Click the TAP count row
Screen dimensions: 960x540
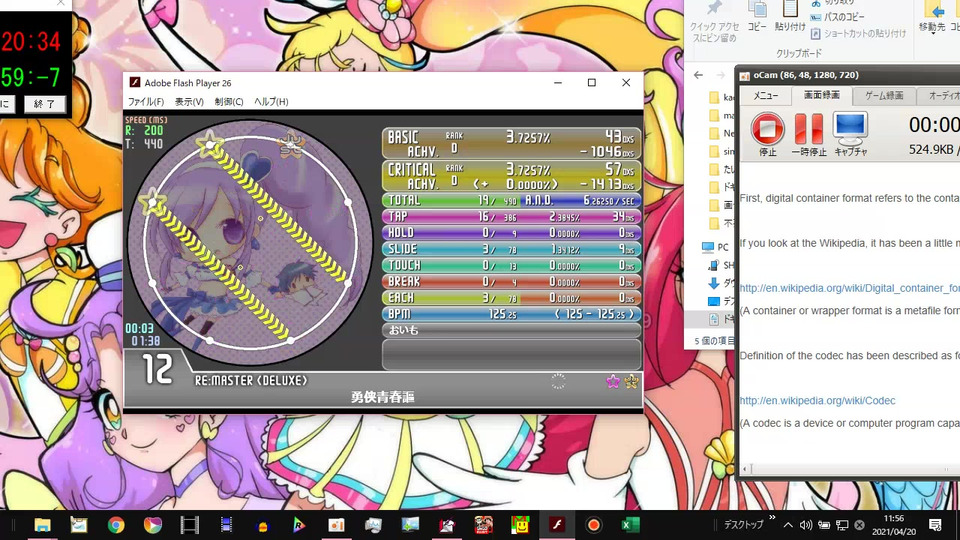[511, 216]
